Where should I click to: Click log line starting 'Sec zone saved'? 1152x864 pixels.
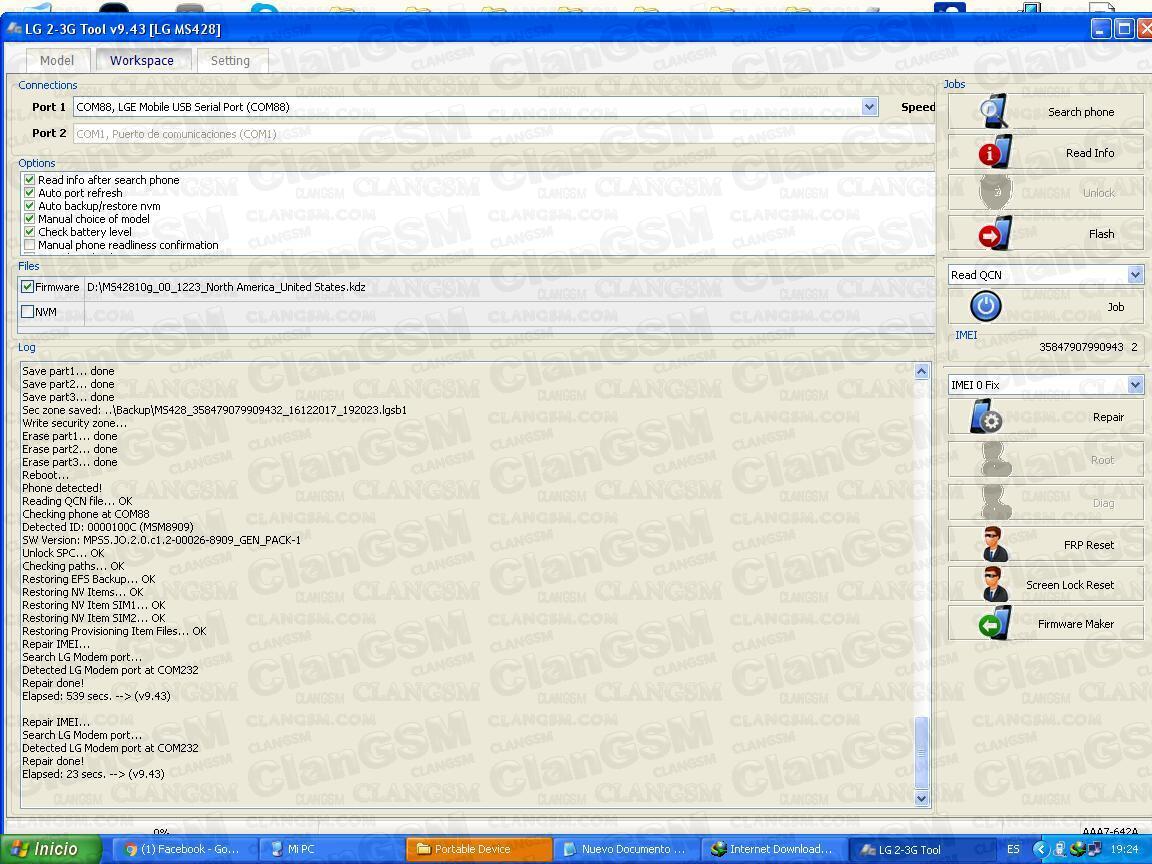coord(215,410)
